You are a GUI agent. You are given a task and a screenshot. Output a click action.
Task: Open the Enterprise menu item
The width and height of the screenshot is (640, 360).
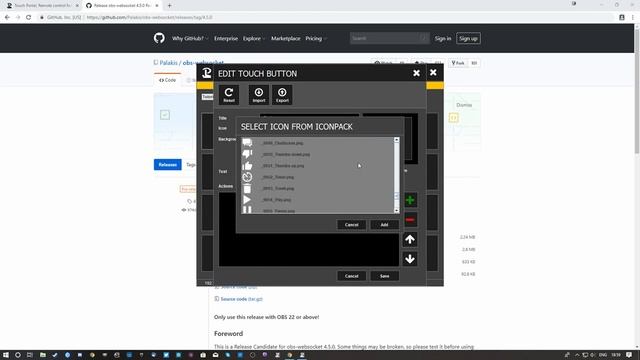click(226, 38)
